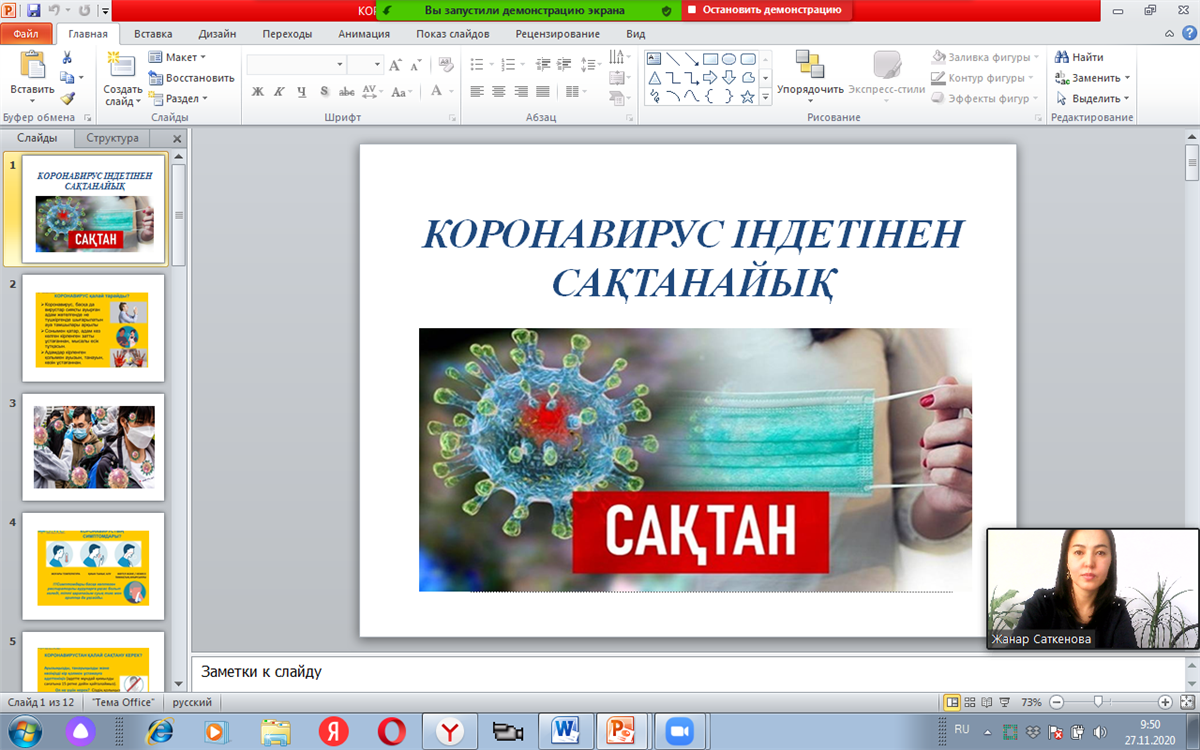1200x750 pixels.
Task: Select the rectangle shape in gallery
Action: (x=710, y=59)
